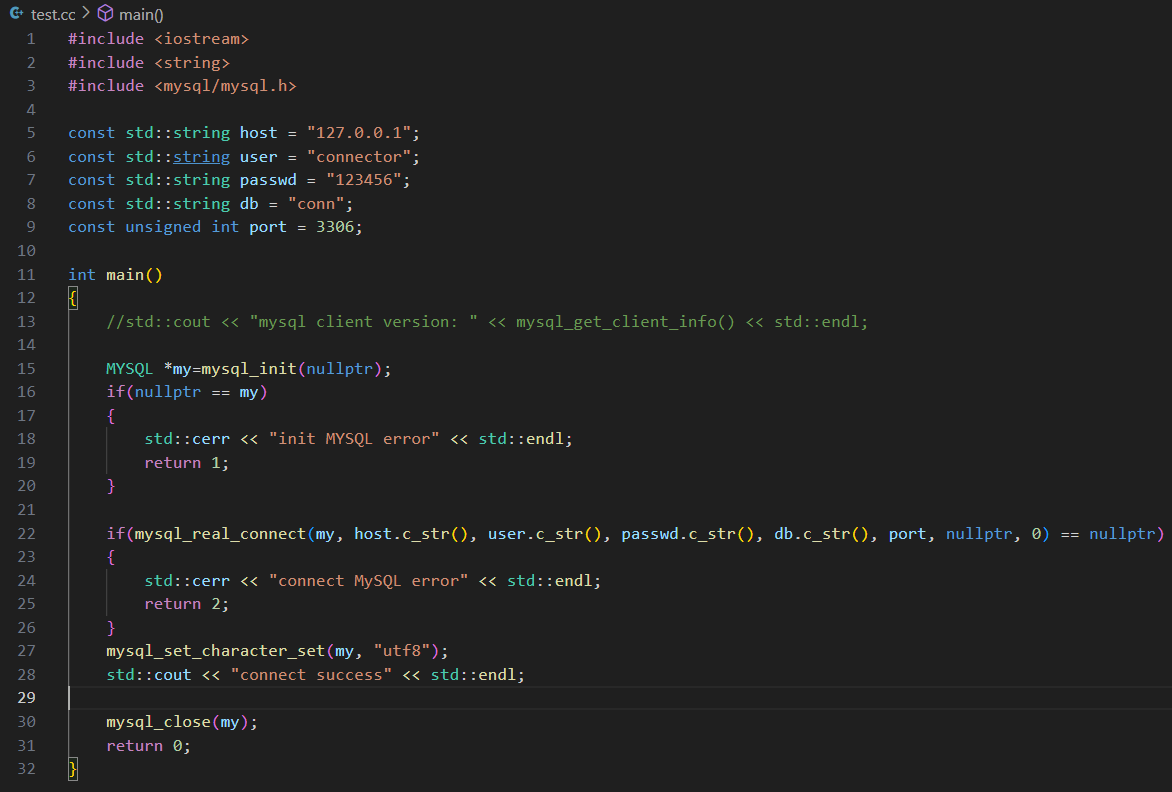Screen dimensions: 1172x792
Task: Click the opening brace on line 12
Action: point(73,299)
